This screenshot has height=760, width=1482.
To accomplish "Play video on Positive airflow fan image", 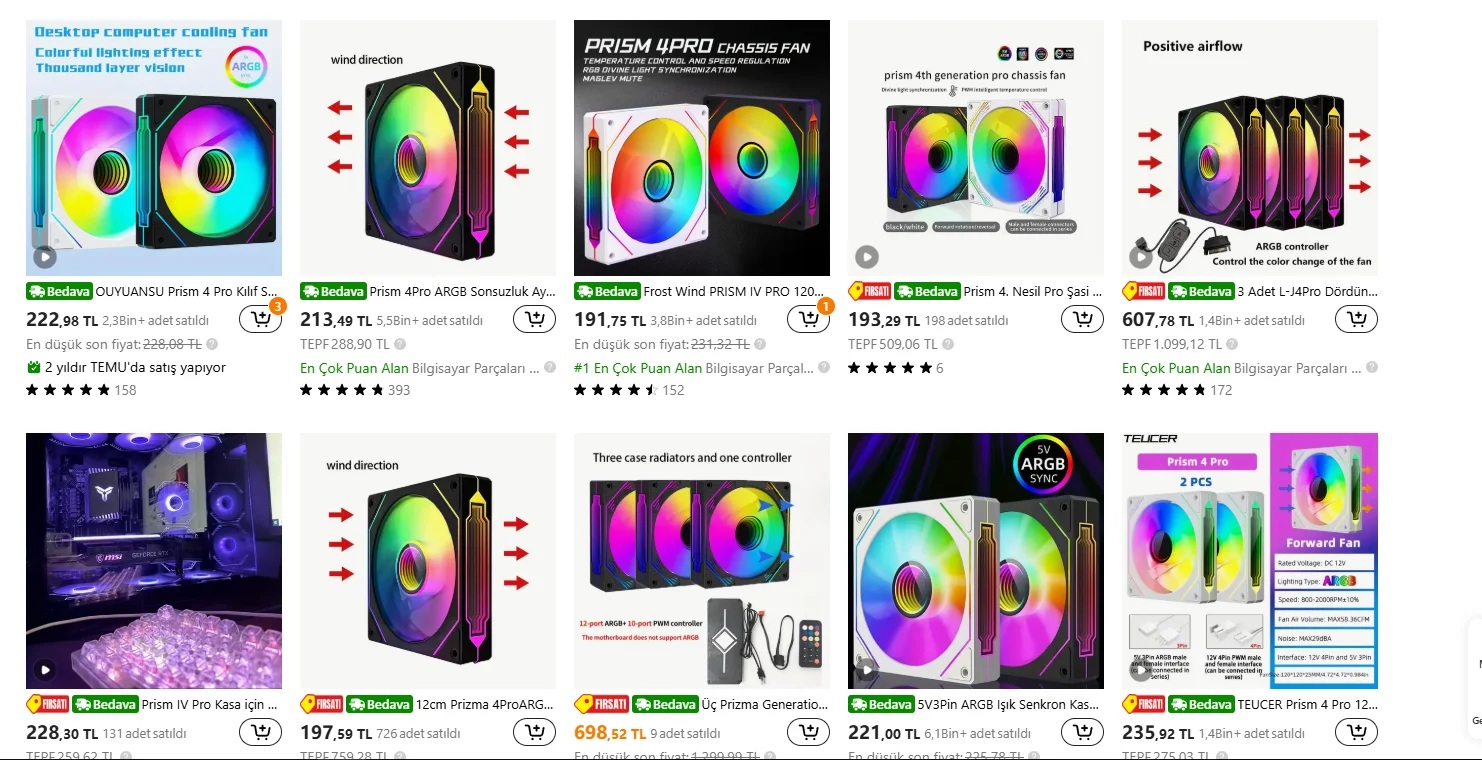I will pyautogui.click(x=1141, y=257).
